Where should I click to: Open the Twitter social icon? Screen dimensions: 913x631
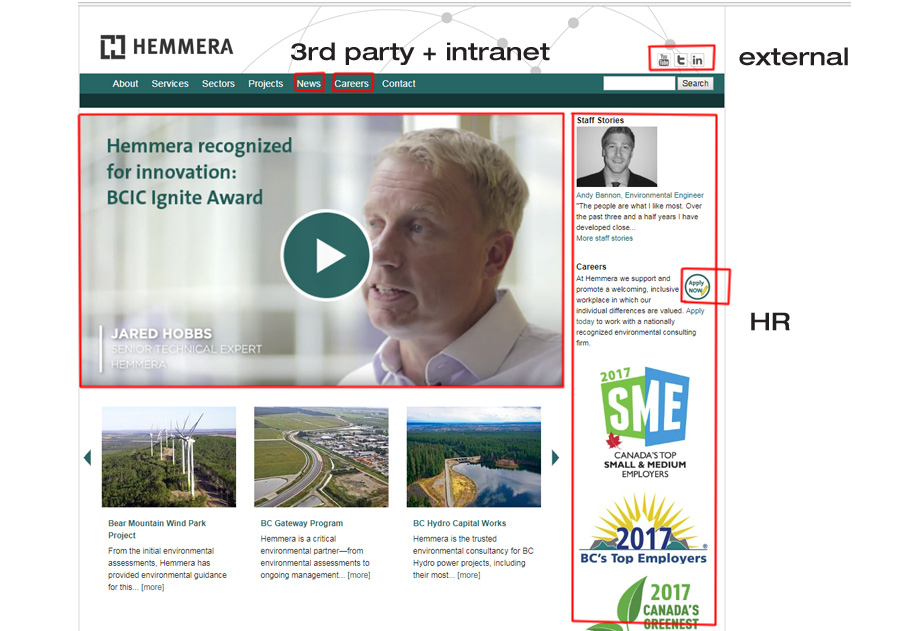pos(680,60)
